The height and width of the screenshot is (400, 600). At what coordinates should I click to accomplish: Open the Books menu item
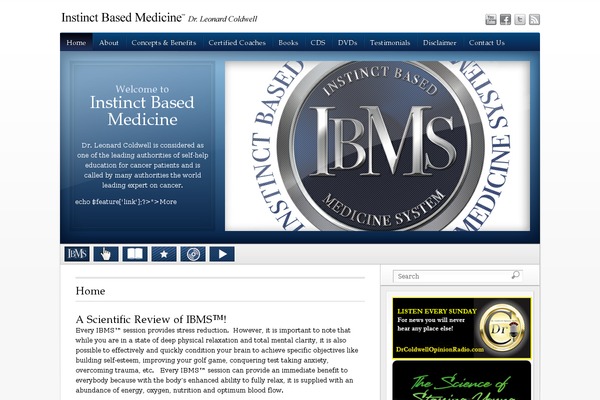288,42
